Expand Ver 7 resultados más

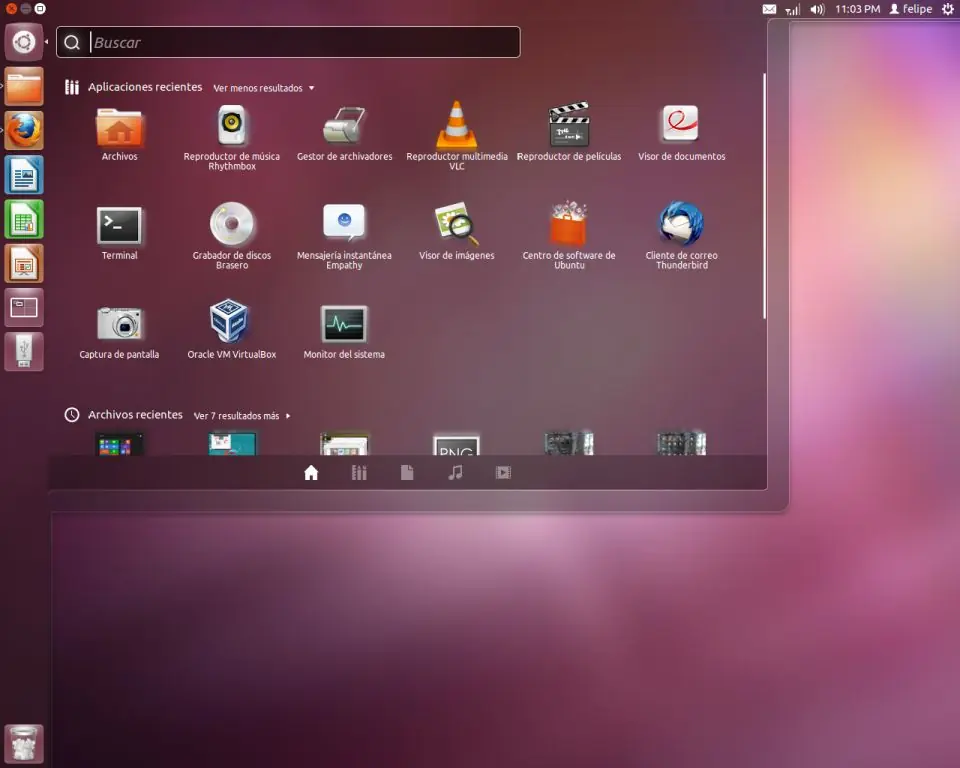point(242,416)
